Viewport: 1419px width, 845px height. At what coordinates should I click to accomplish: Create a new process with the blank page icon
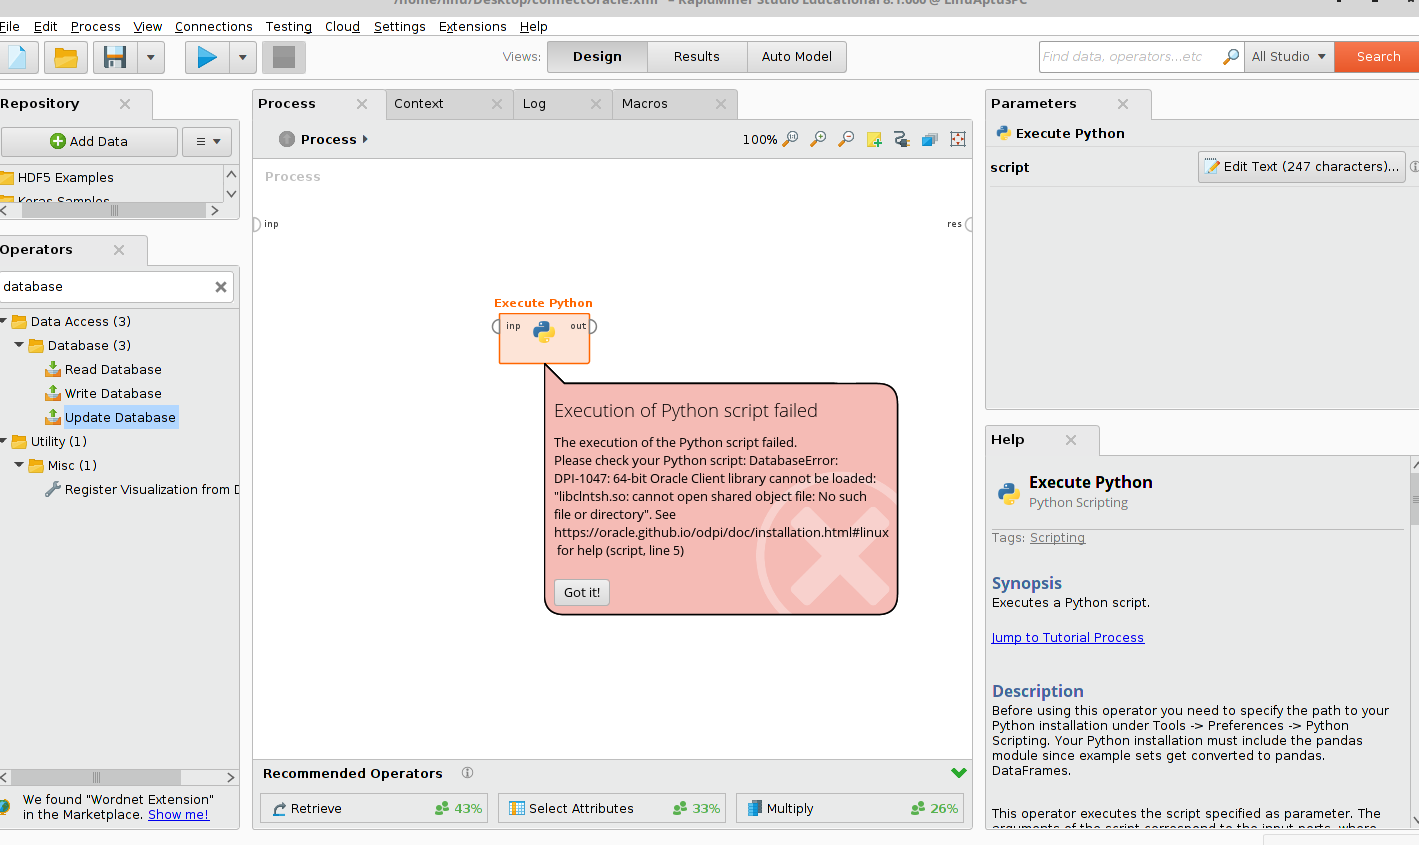click(17, 57)
